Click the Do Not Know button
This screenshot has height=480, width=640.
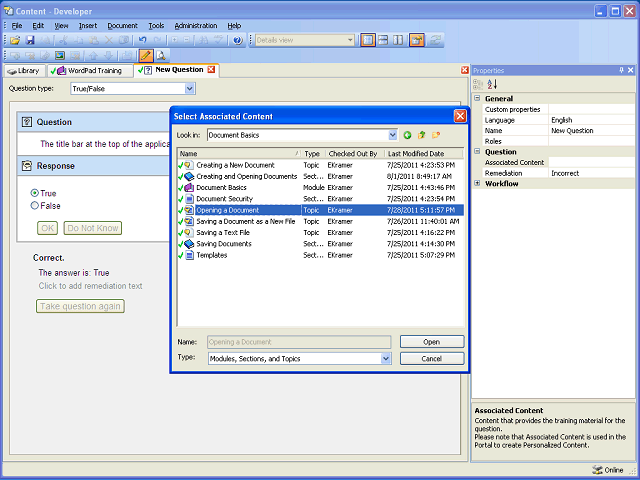(x=93, y=228)
